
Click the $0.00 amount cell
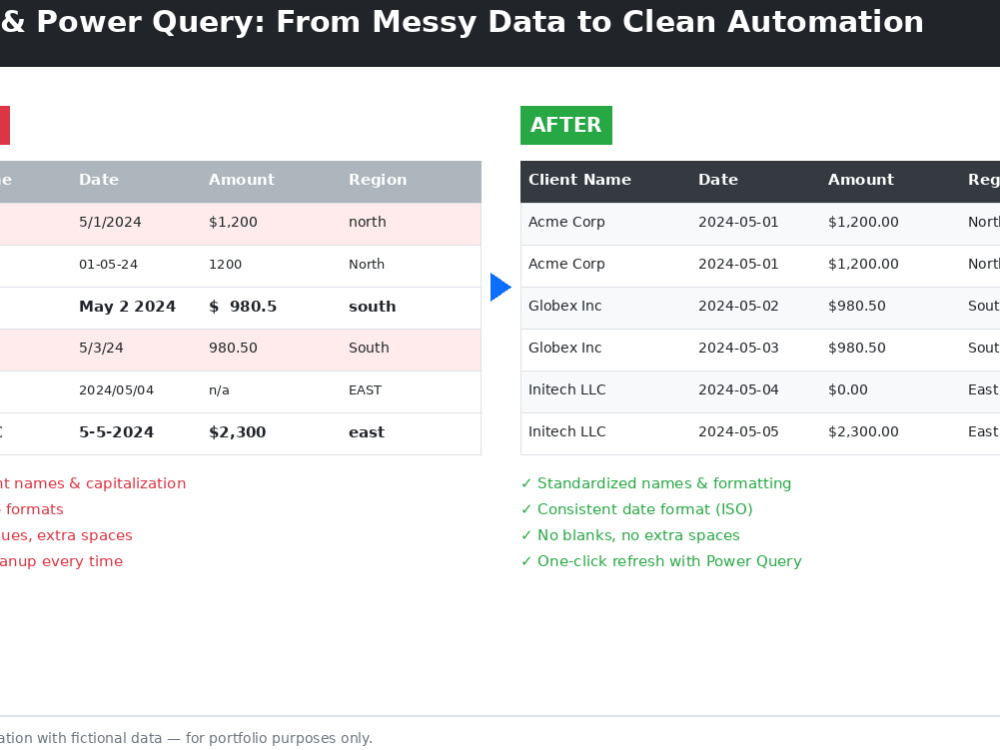click(848, 390)
